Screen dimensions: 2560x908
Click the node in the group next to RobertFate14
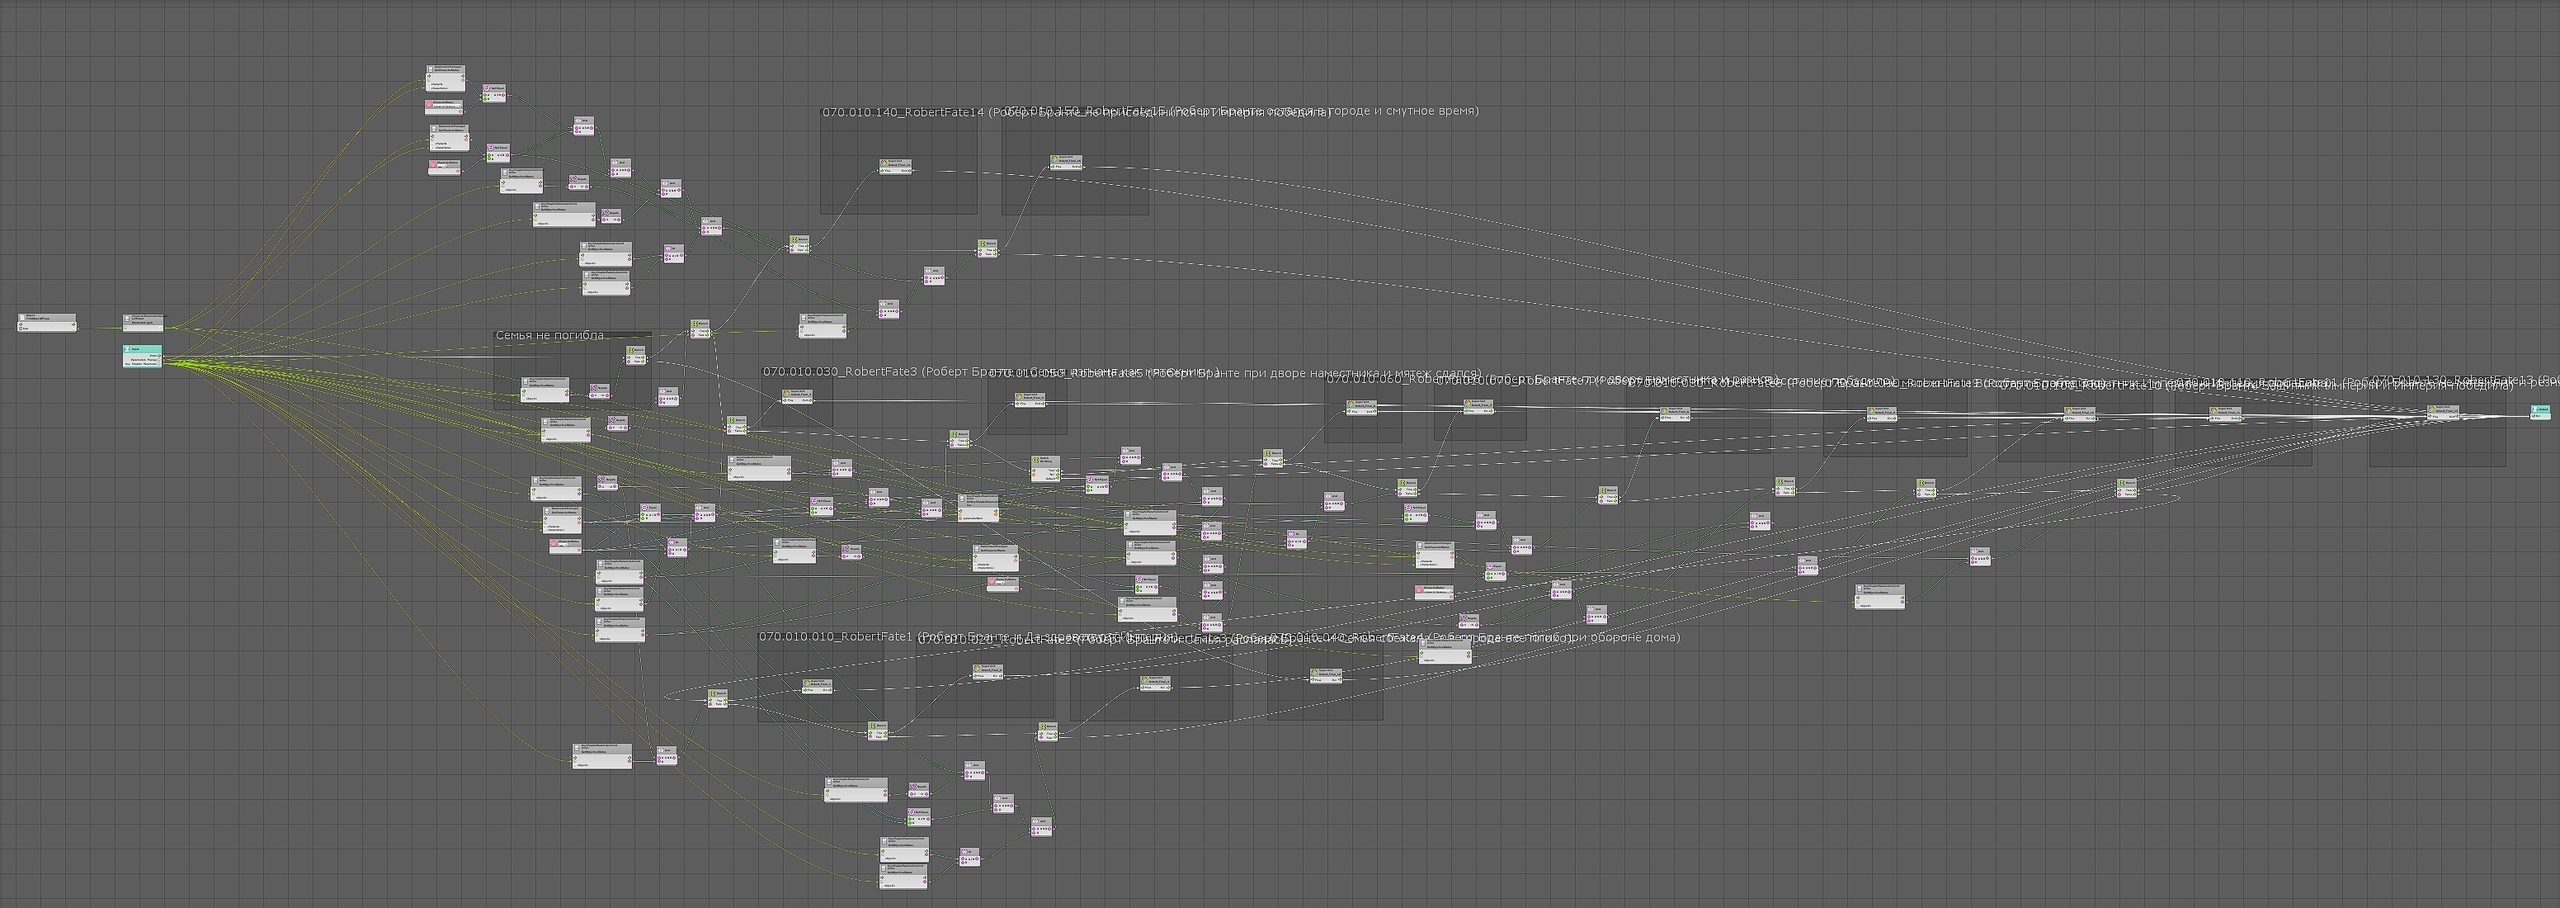click(1067, 162)
